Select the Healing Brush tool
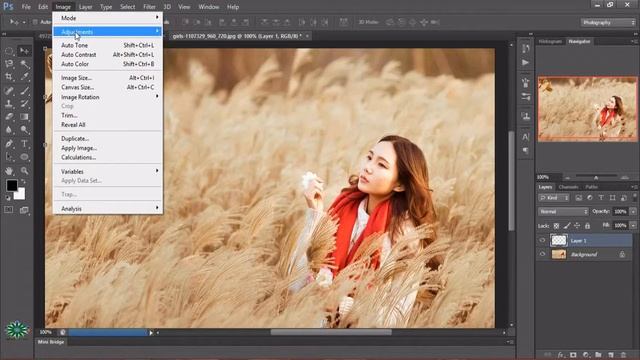The width and height of the screenshot is (640, 360). point(9,90)
